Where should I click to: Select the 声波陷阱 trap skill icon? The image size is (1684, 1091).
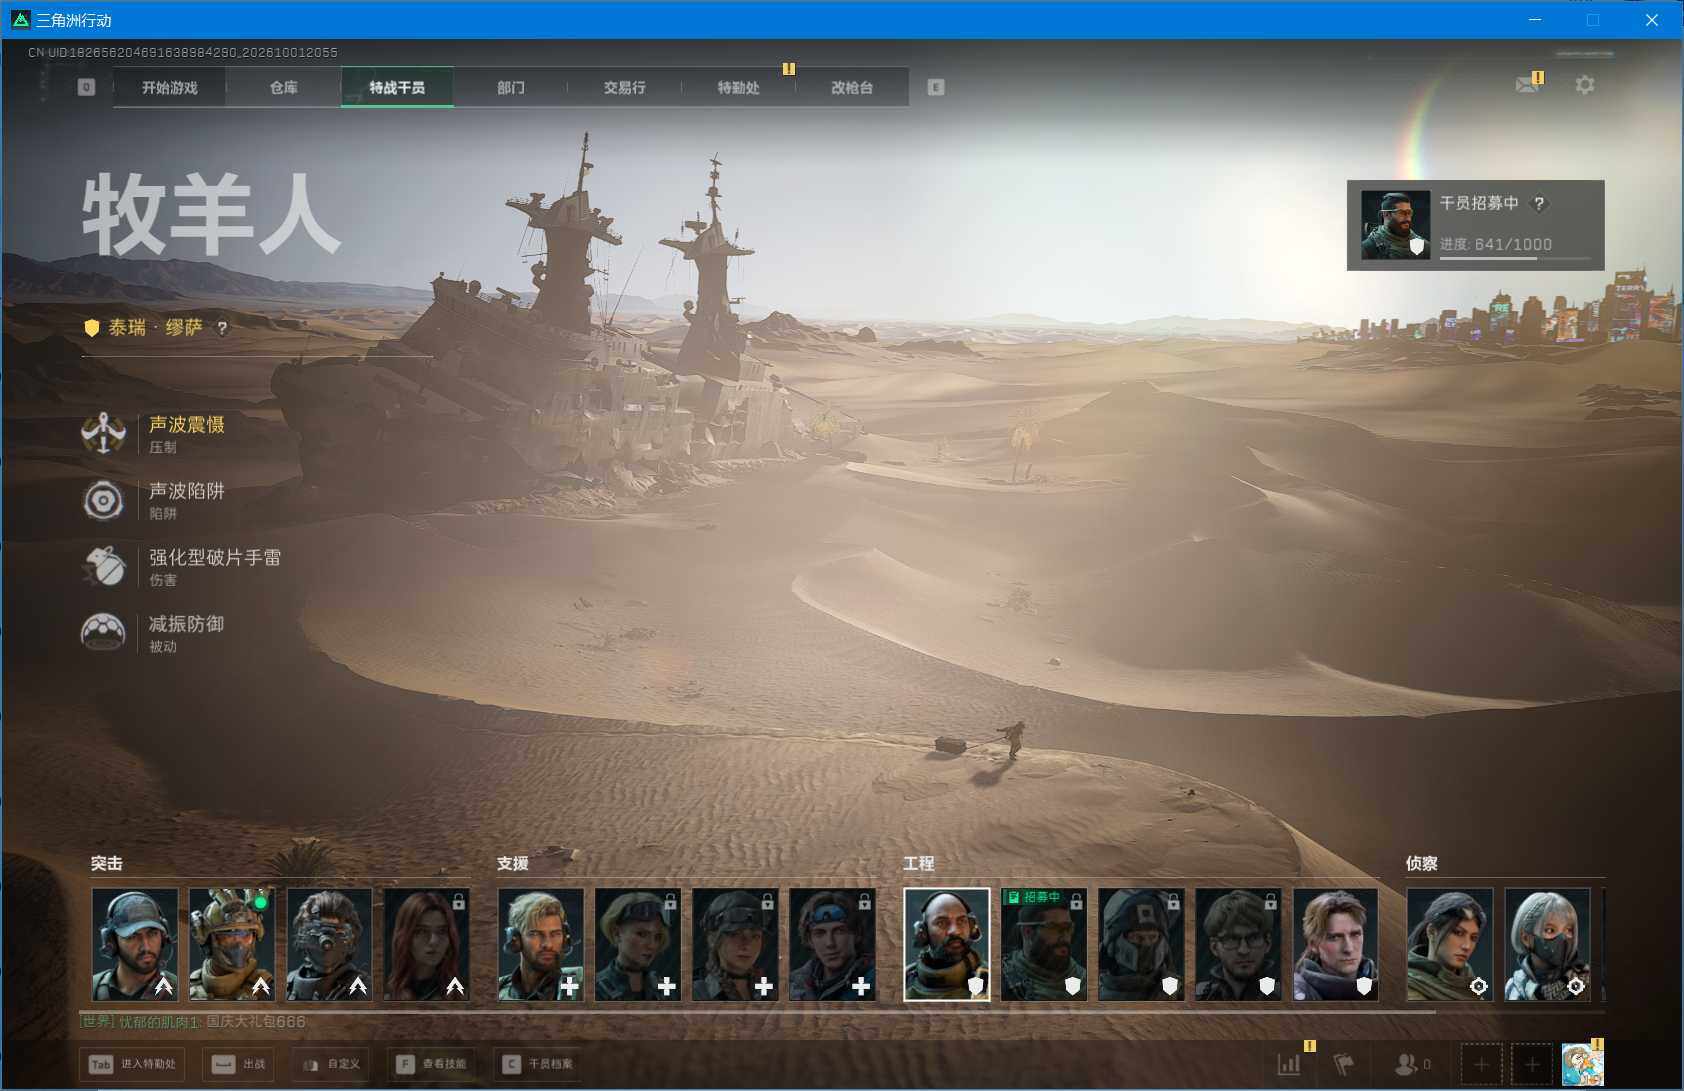103,500
